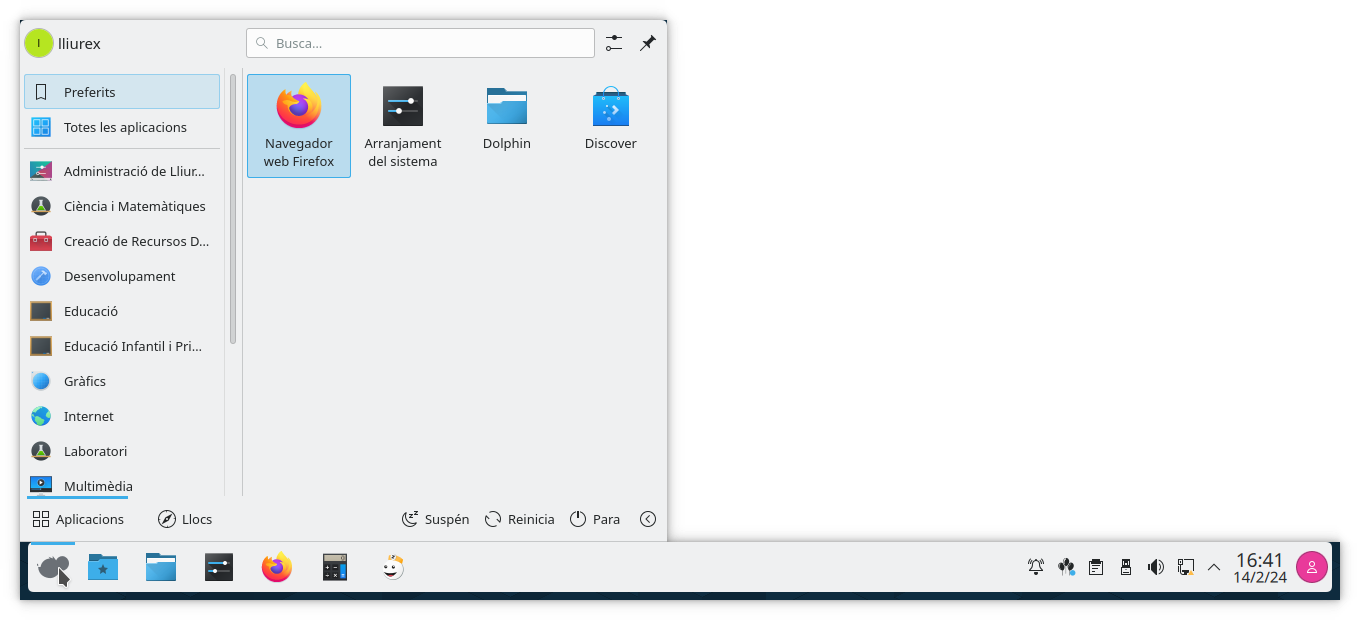Pin the application menu open

click(x=648, y=43)
